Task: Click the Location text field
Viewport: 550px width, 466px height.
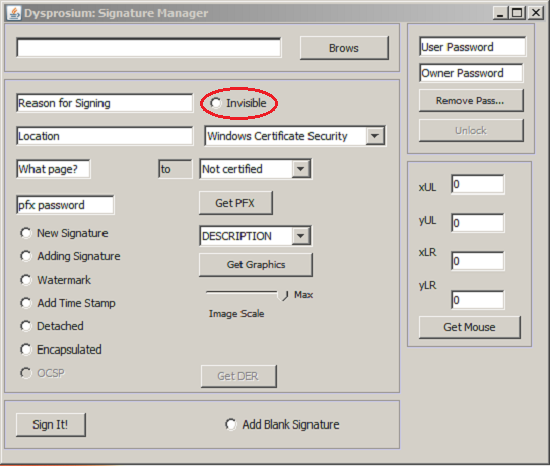Action: pyautogui.click(x=105, y=136)
